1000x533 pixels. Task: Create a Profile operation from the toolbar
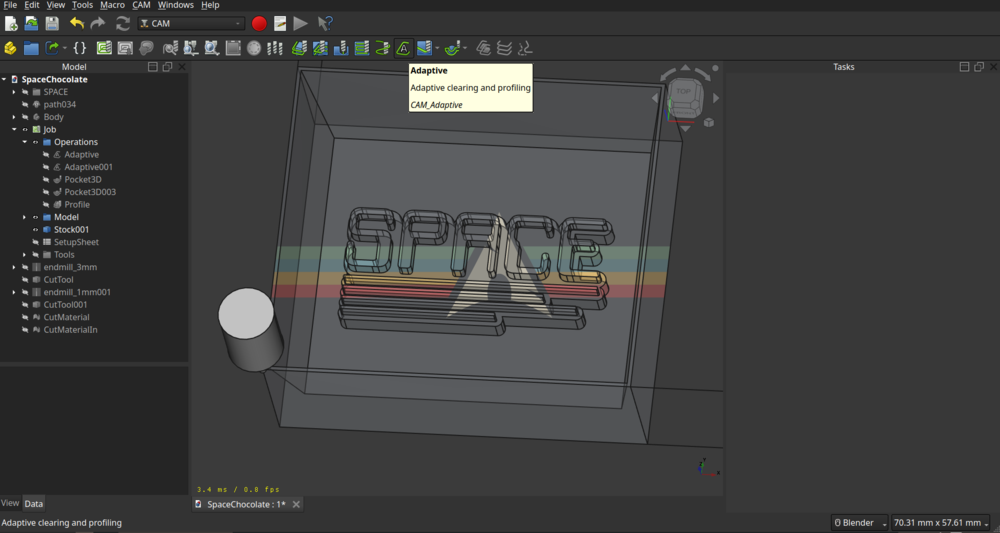[299, 48]
